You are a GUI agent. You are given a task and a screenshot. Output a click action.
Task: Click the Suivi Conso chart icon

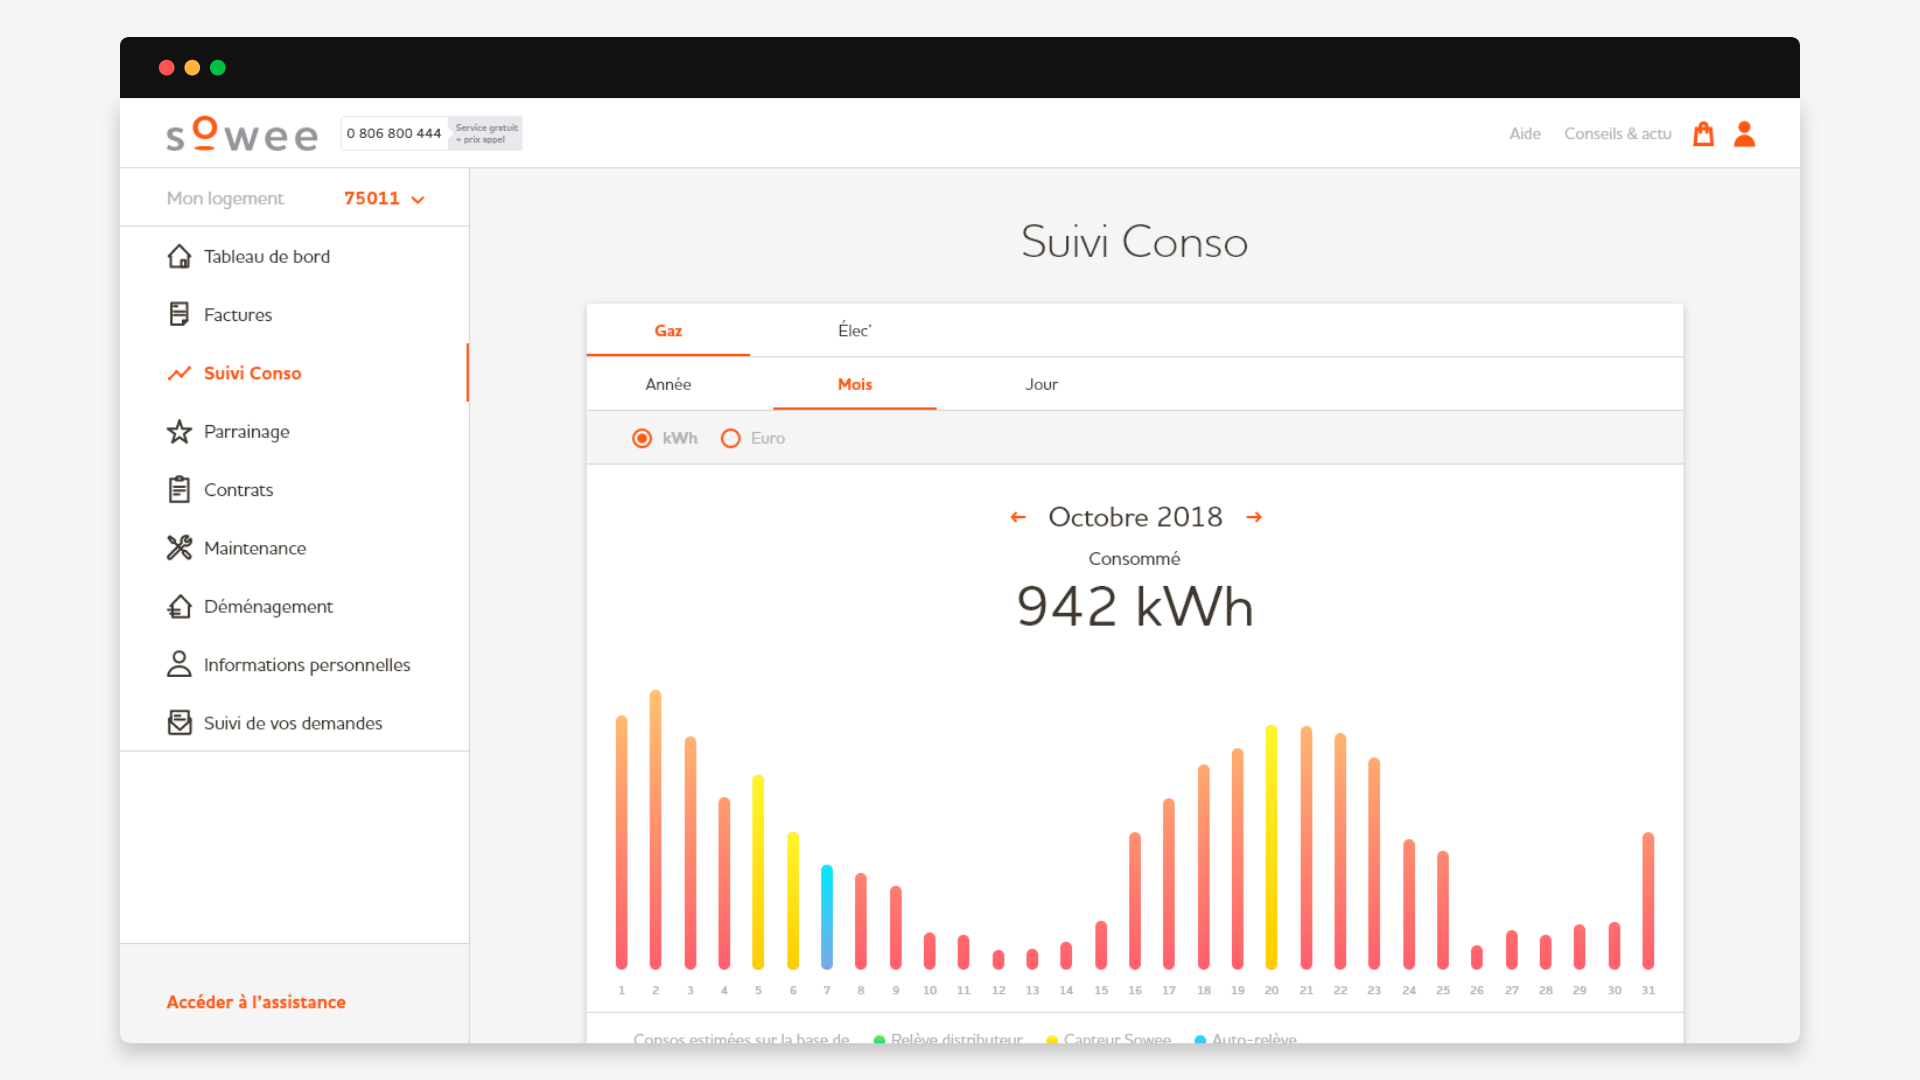(179, 373)
